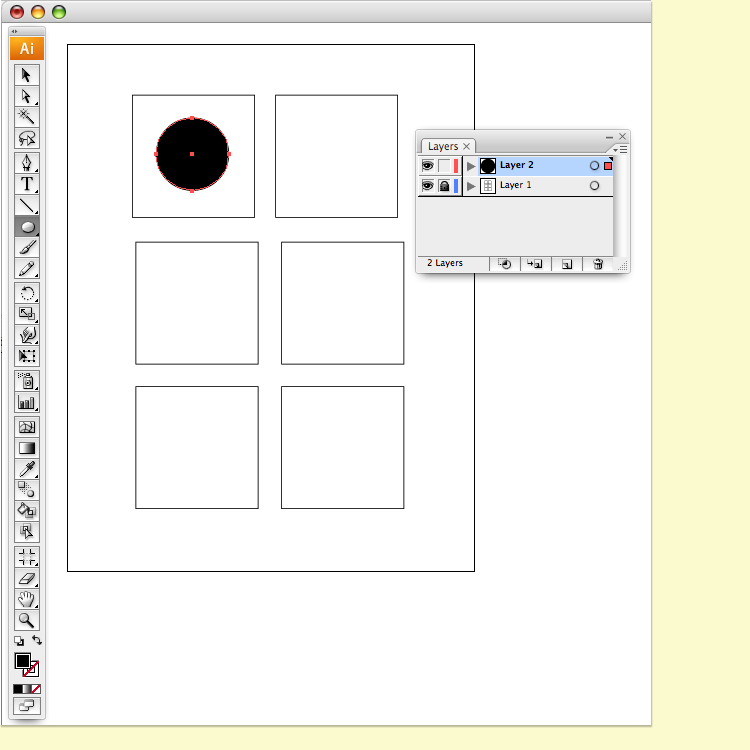Expand Layer 2 contents
Screen dimensions: 750x750
(471, 166)
